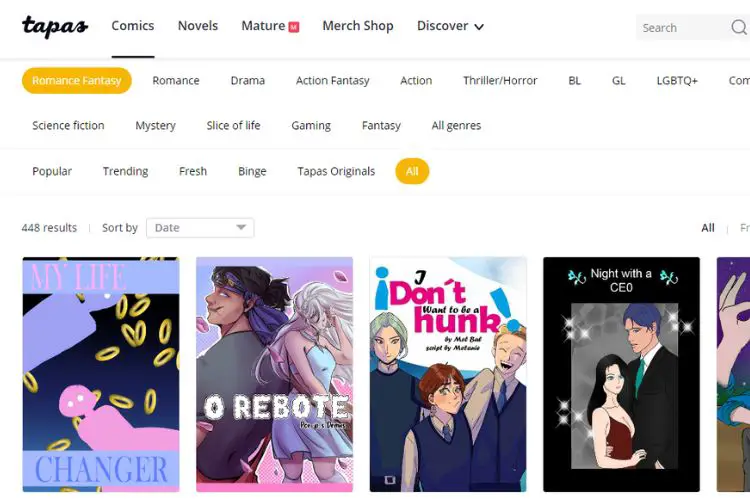The image size is (750, 499).
Task: Expand the Discover menu chevron
Action: point(479,27)
